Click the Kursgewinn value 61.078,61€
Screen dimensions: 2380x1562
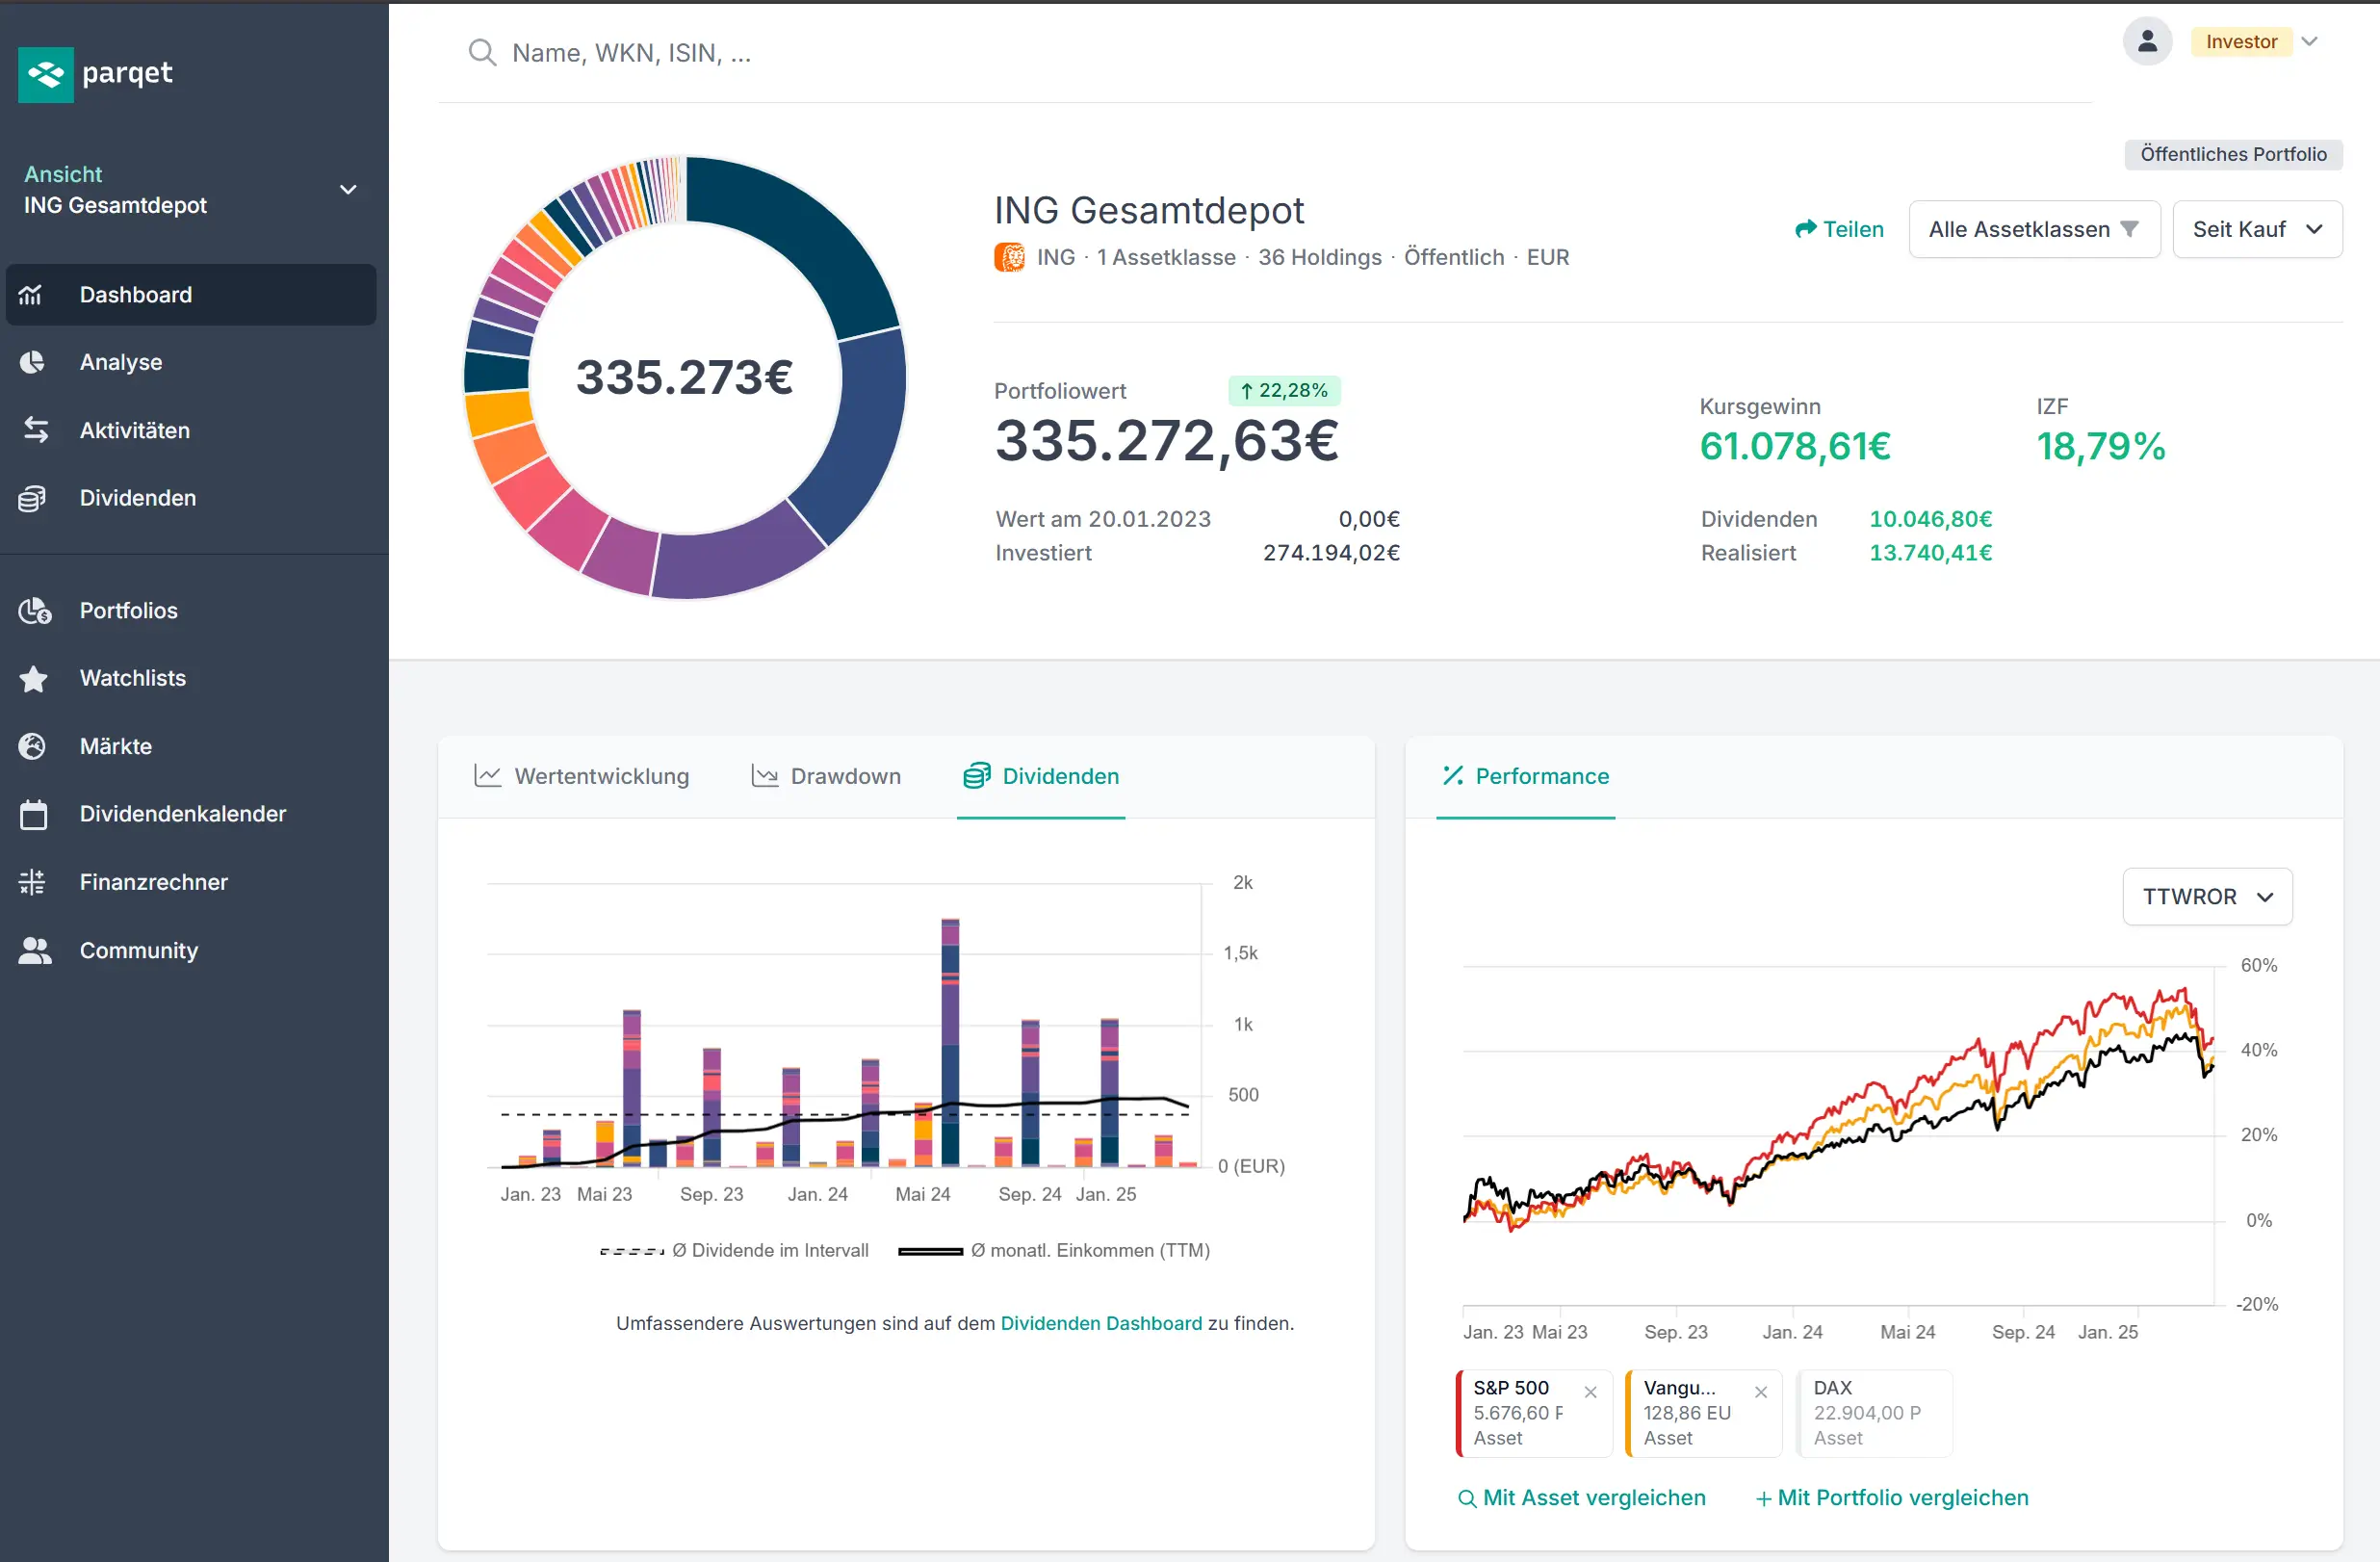point(1795,446)
